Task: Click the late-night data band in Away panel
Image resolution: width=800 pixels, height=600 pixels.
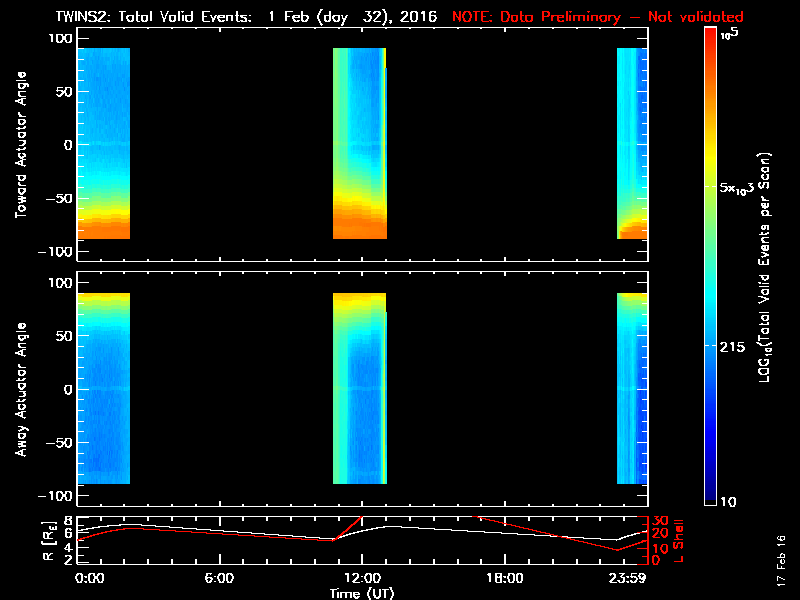Action: 632,388
